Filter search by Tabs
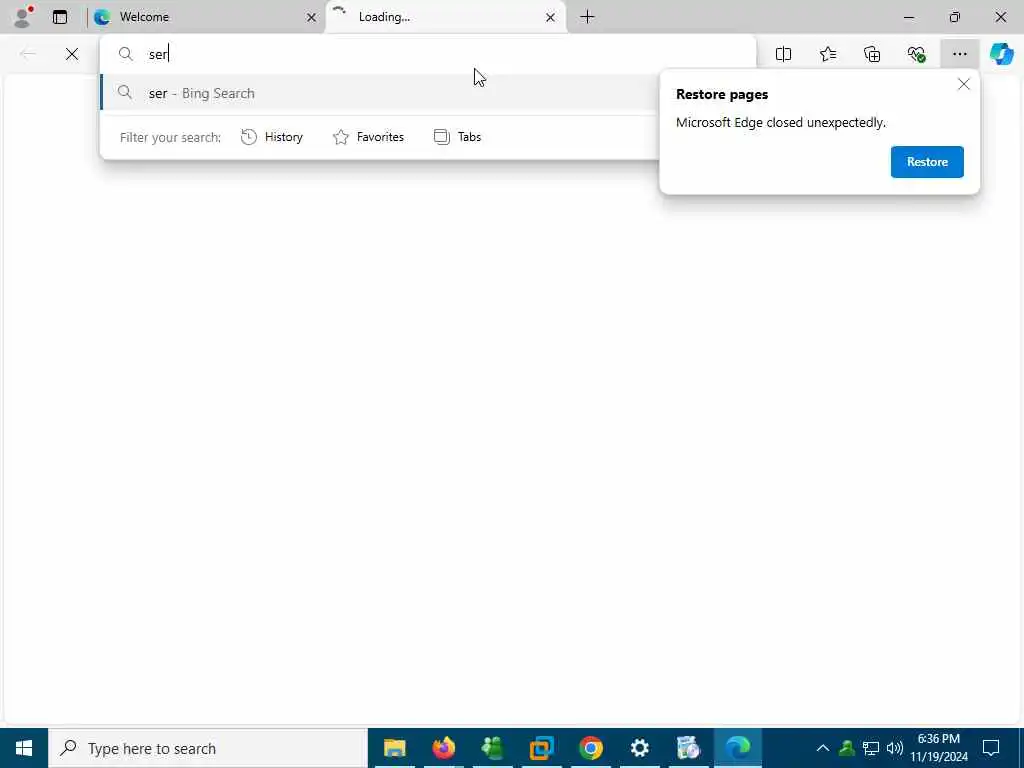 coord(458,137)
